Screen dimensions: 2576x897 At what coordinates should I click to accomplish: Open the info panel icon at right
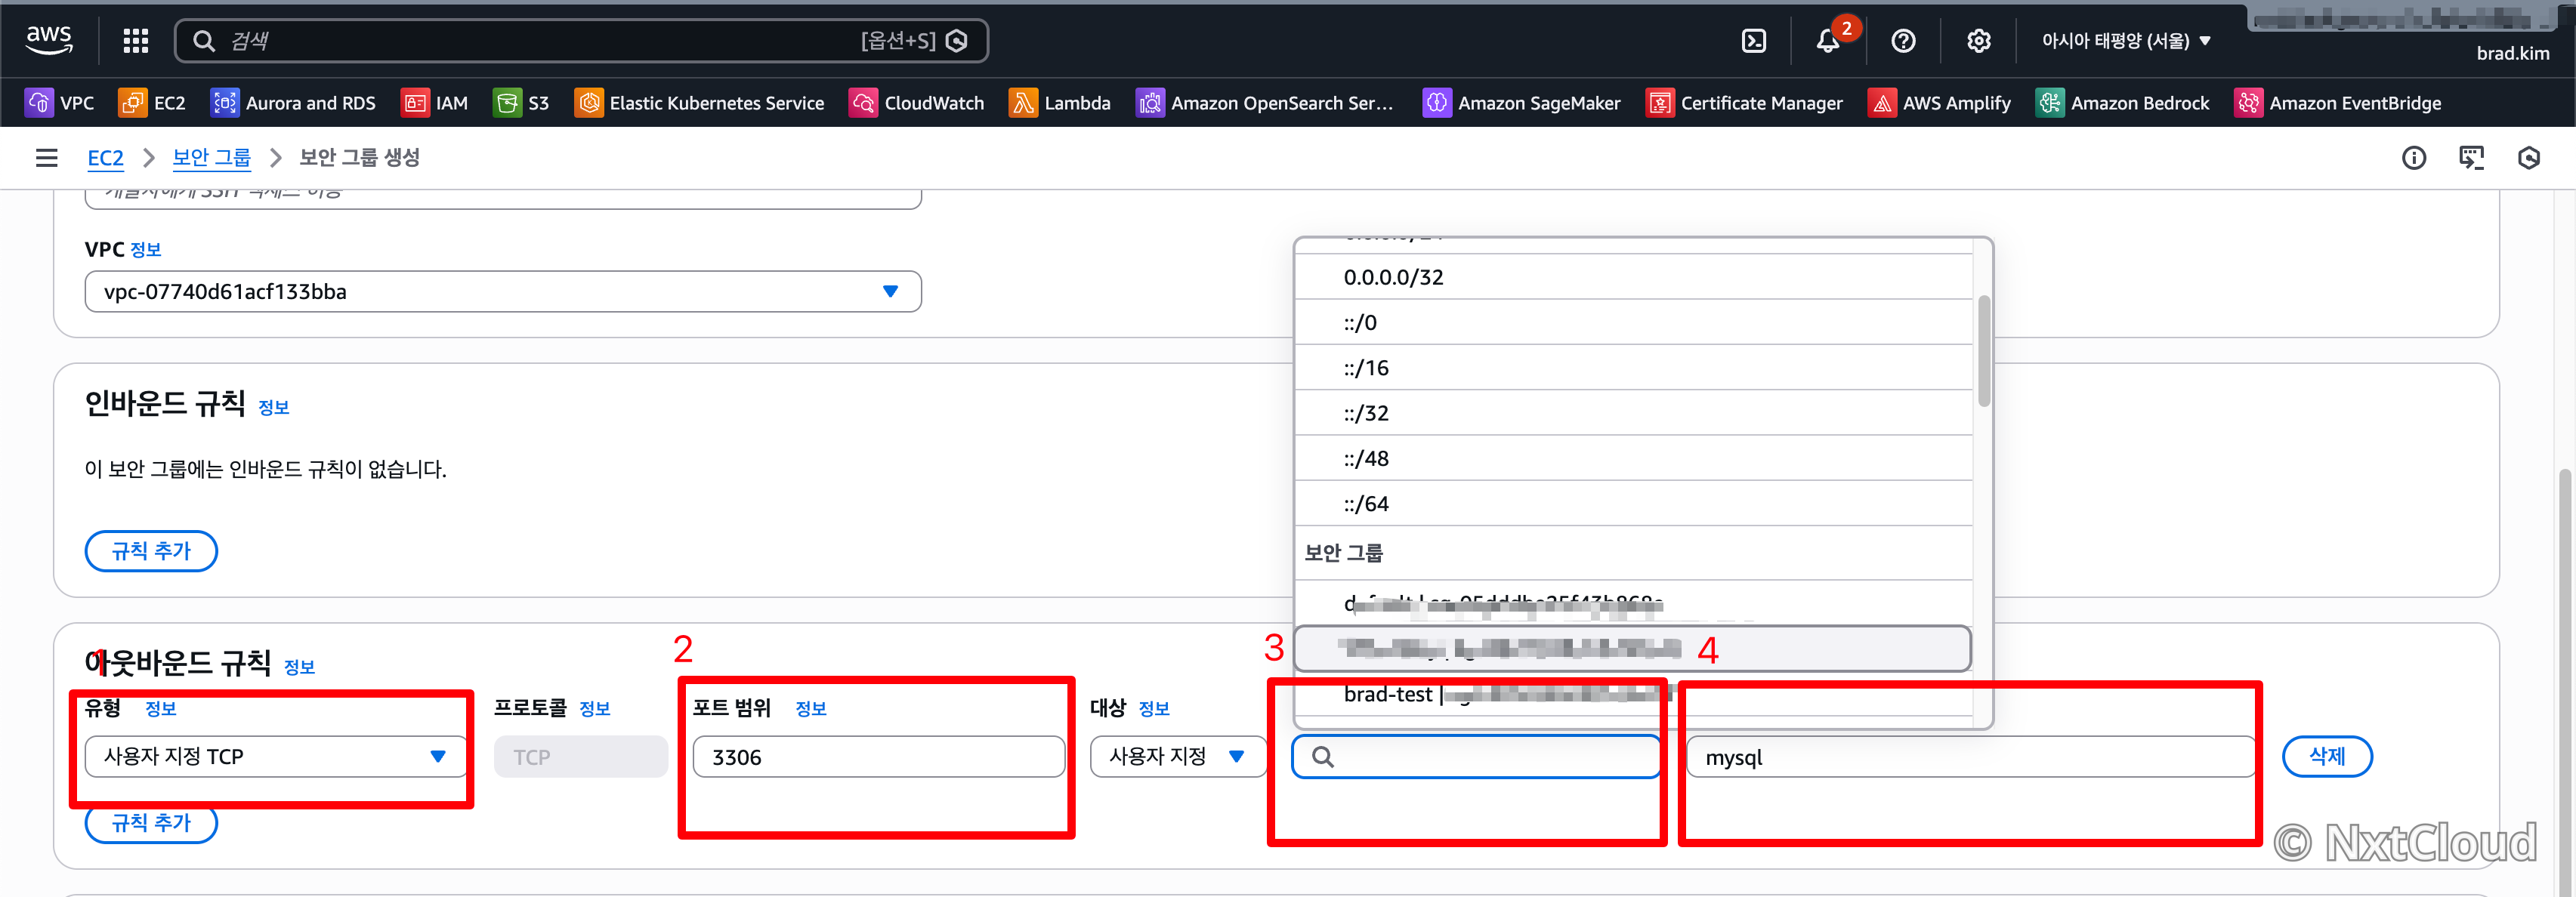[2413, 158]
